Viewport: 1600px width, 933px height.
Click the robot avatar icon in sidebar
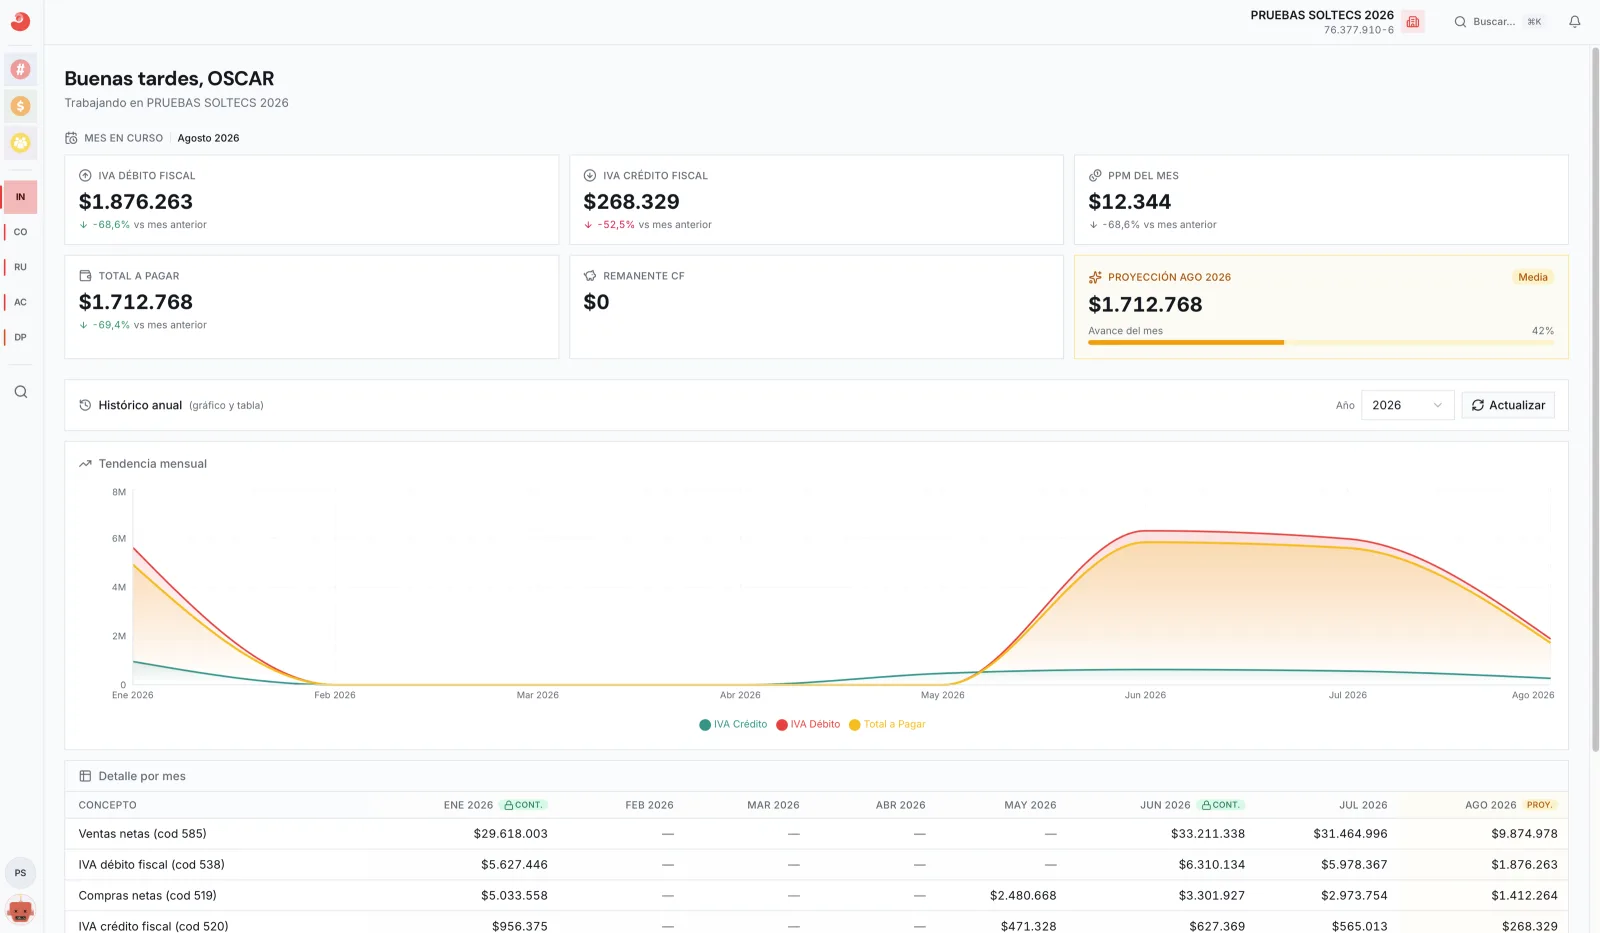coord(20,911)
